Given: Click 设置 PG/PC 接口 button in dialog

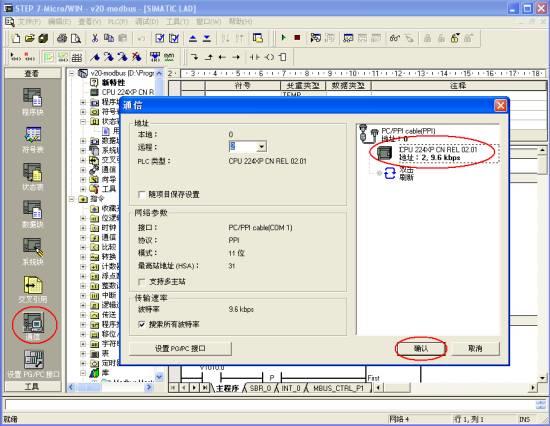Looking at the screenshot, I should pyautogui.click(x=180, y=348).
